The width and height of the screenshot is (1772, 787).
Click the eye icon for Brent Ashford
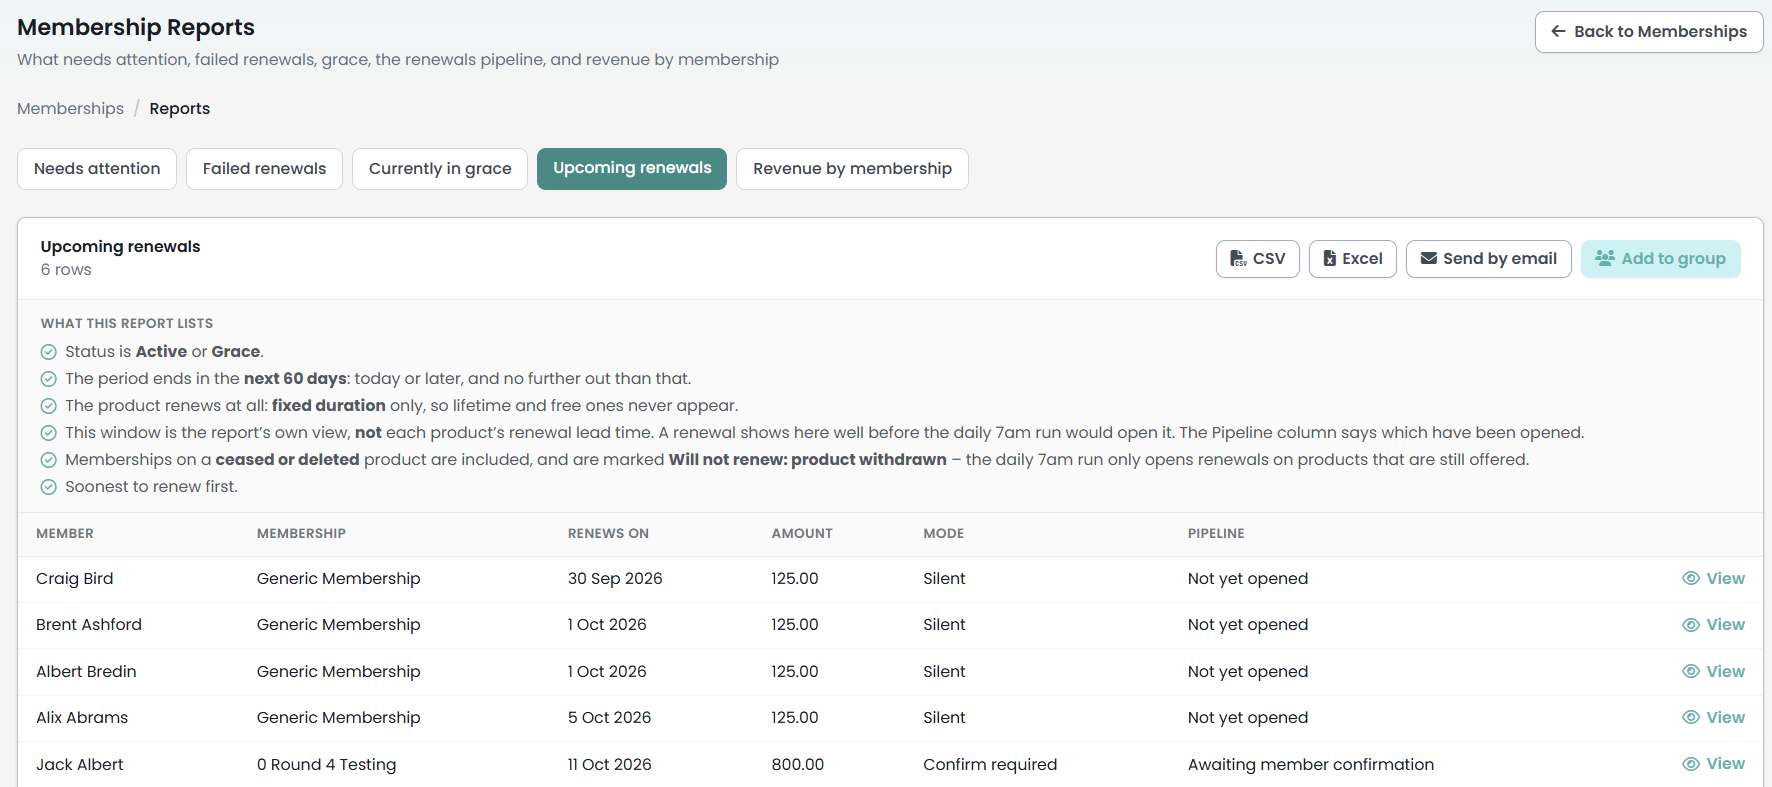tap(1691, 625)
